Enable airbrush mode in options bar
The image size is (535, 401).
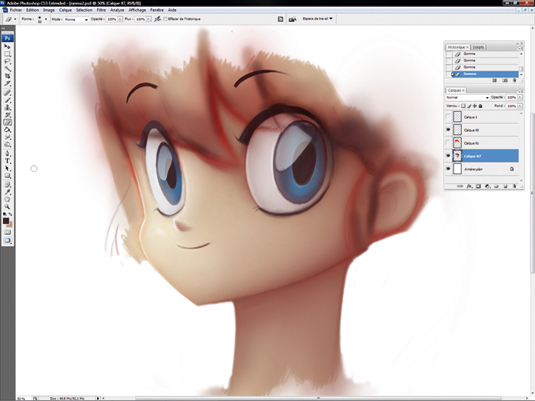click(x=157, y=19)
